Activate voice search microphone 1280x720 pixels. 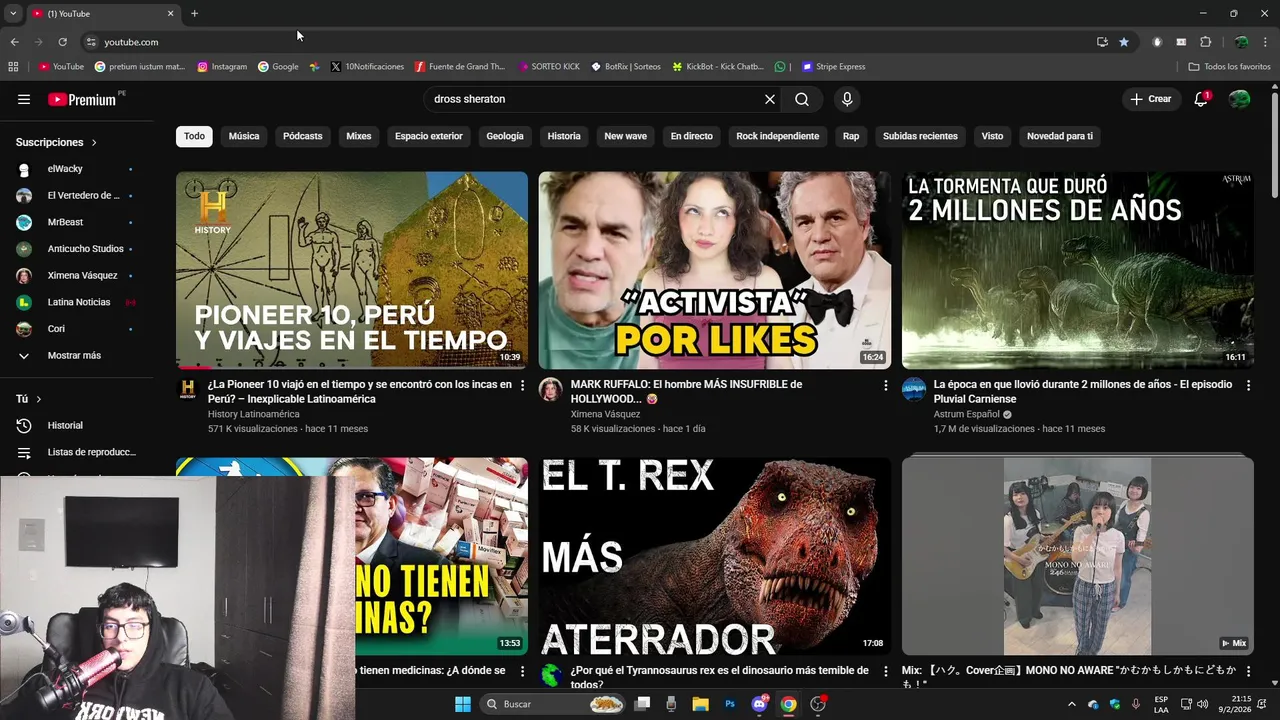(x=847, y=99)
